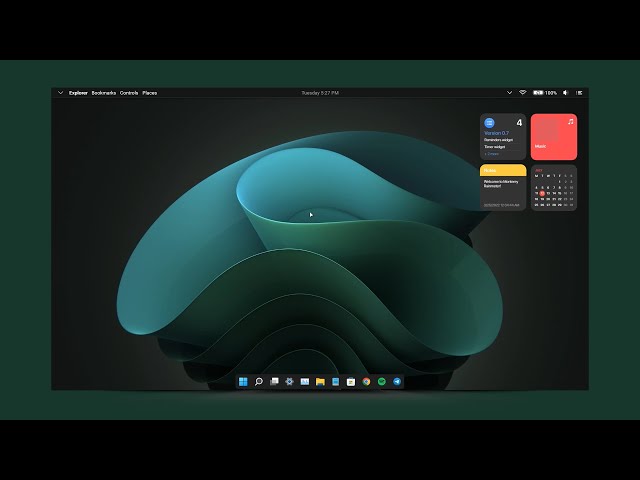Click the yellow Notes header
The height and width of the screenshot is (480, 640).
(503, 170)
